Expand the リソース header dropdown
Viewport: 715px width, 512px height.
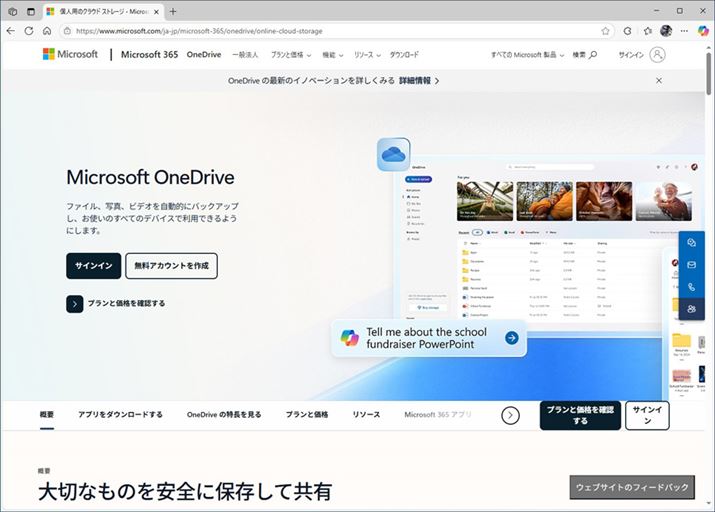point(367,55)
